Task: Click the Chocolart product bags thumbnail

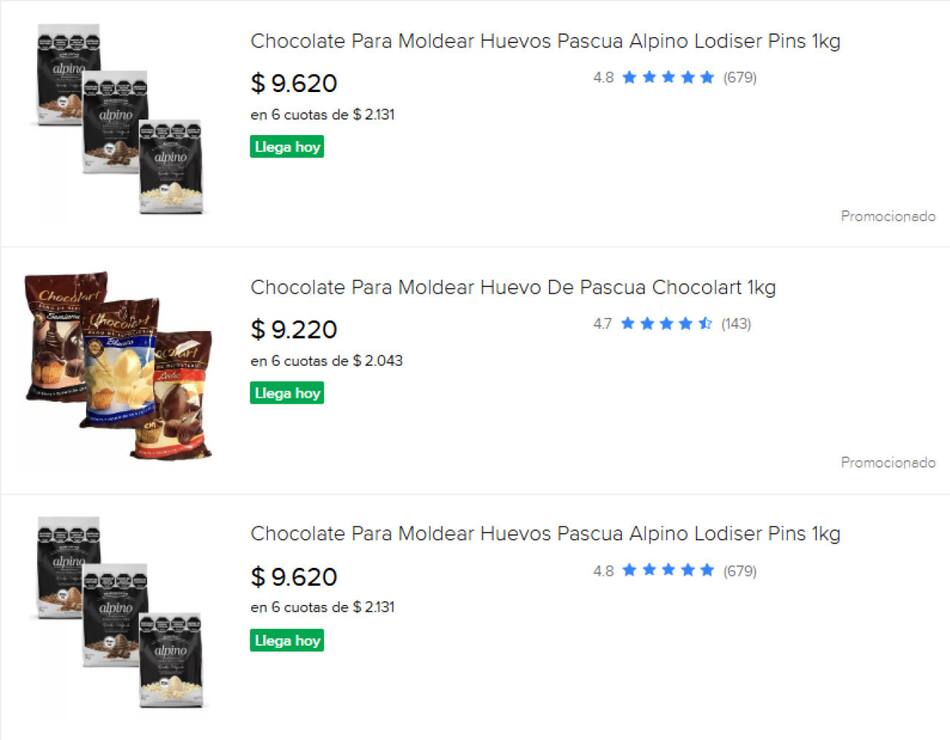Action: tap(118, 364)
